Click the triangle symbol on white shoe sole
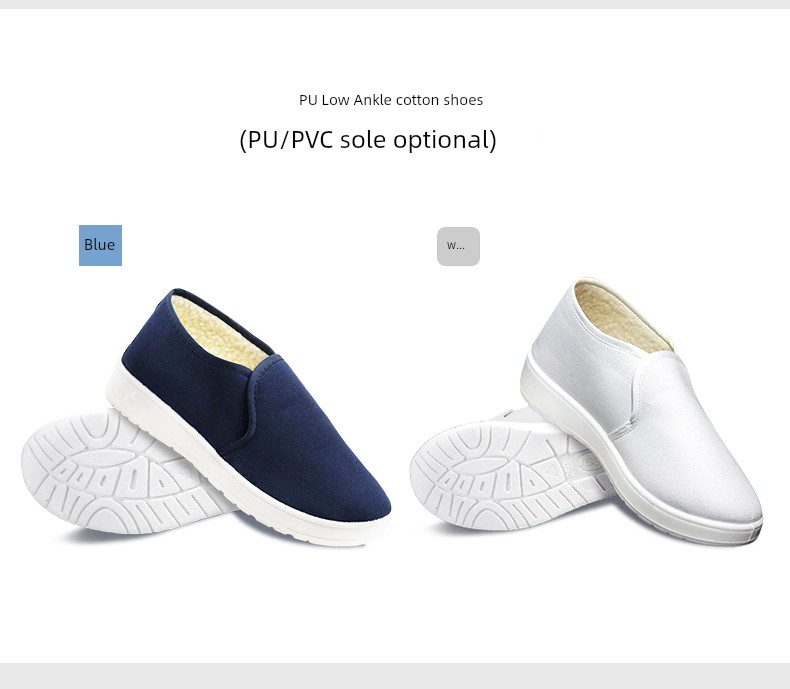The width and height of the screenshot is (790, 689). click(551, 472)
